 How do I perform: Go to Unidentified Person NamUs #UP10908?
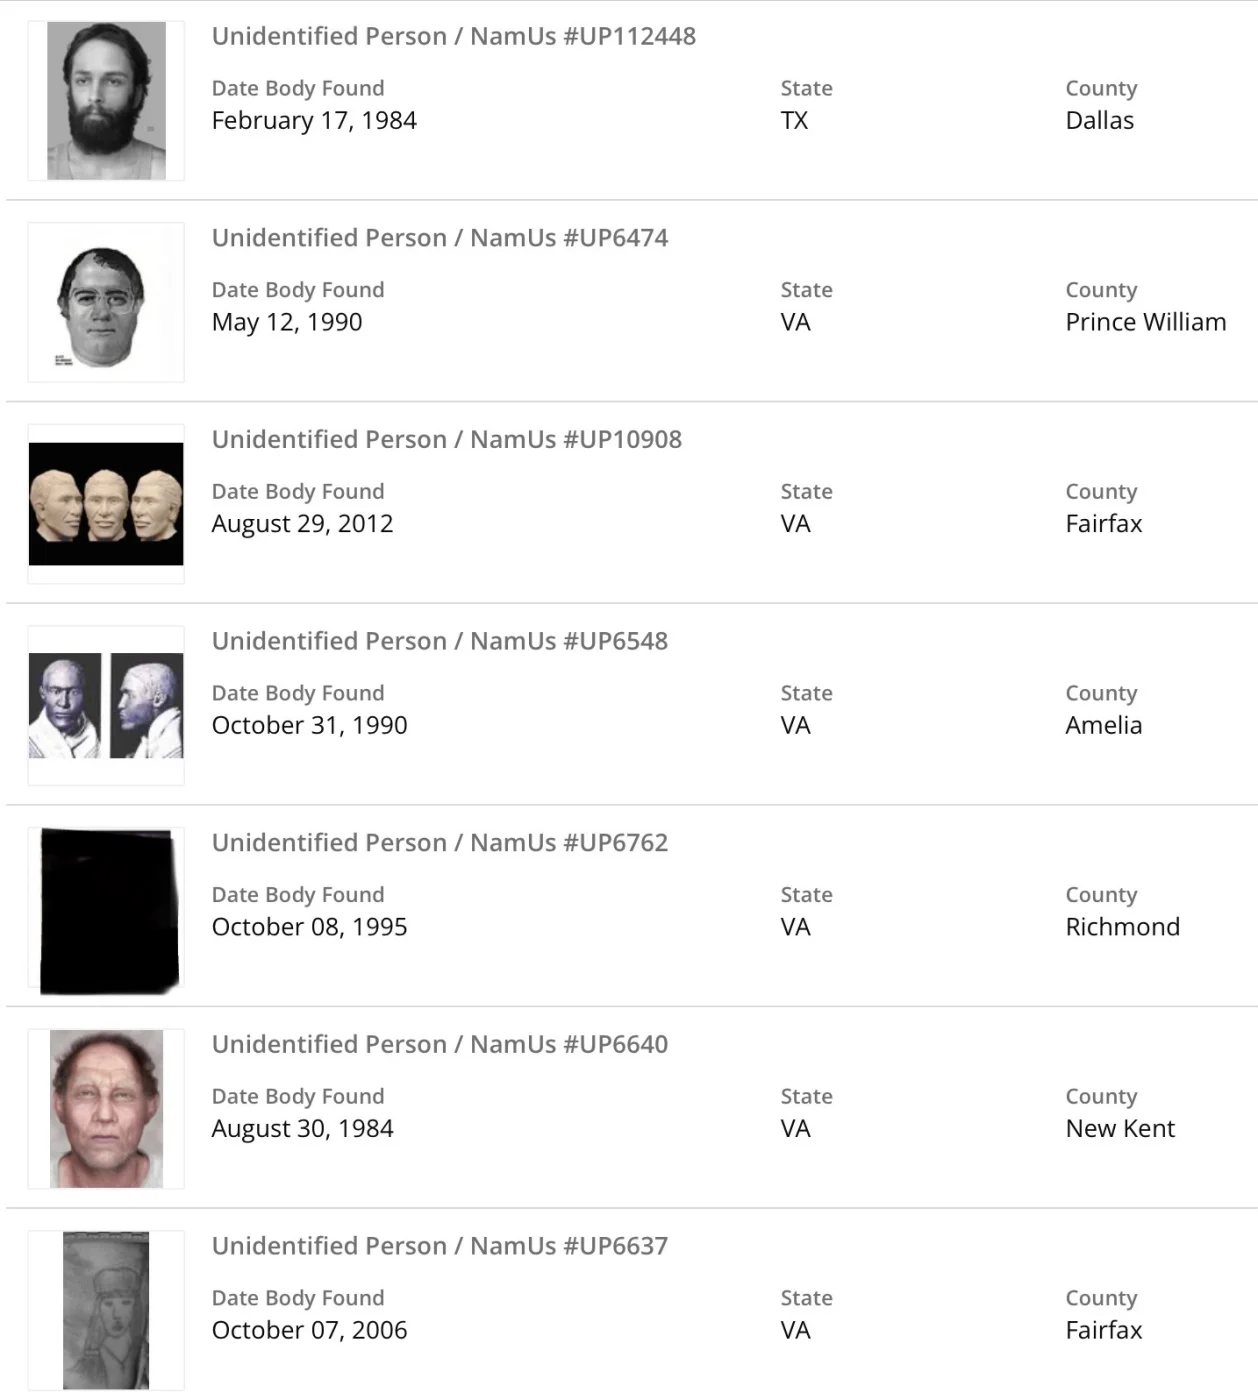[x=446, y=440]
